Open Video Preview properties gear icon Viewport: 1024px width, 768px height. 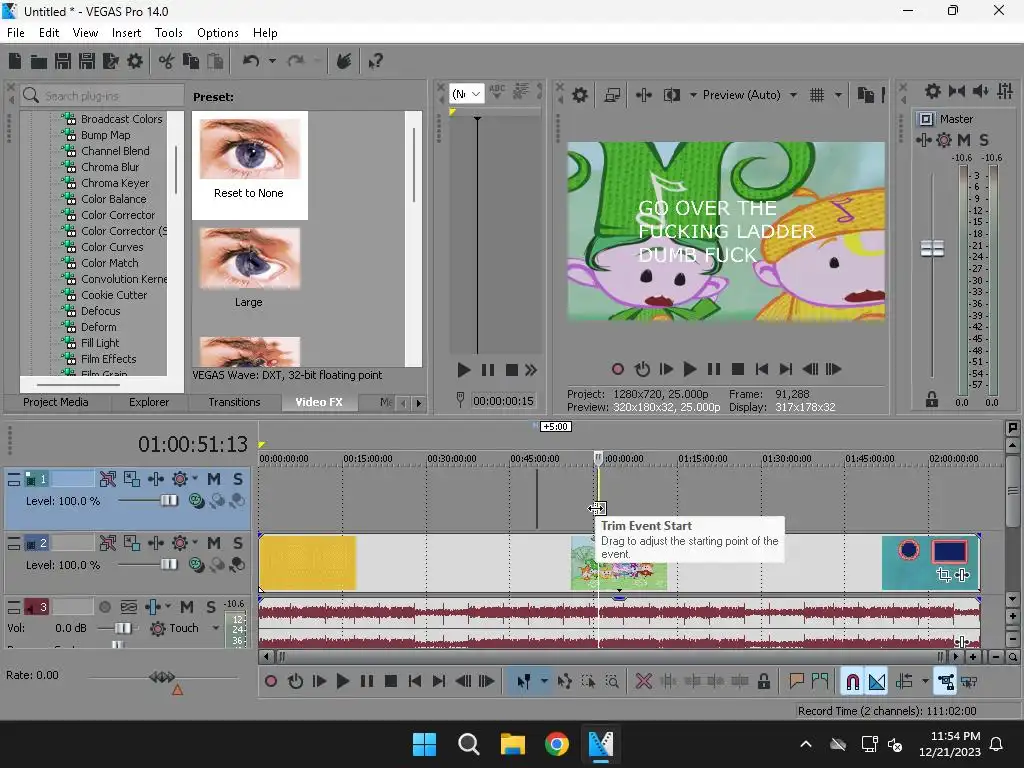579,95
